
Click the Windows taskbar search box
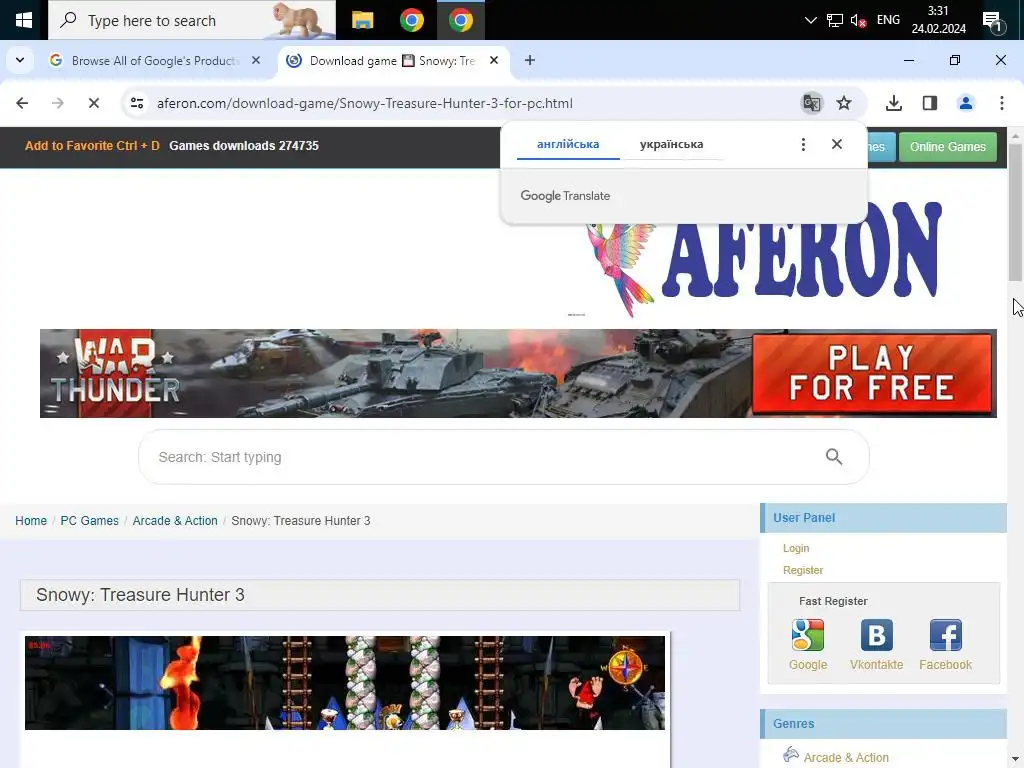click(x=192, y=20)
